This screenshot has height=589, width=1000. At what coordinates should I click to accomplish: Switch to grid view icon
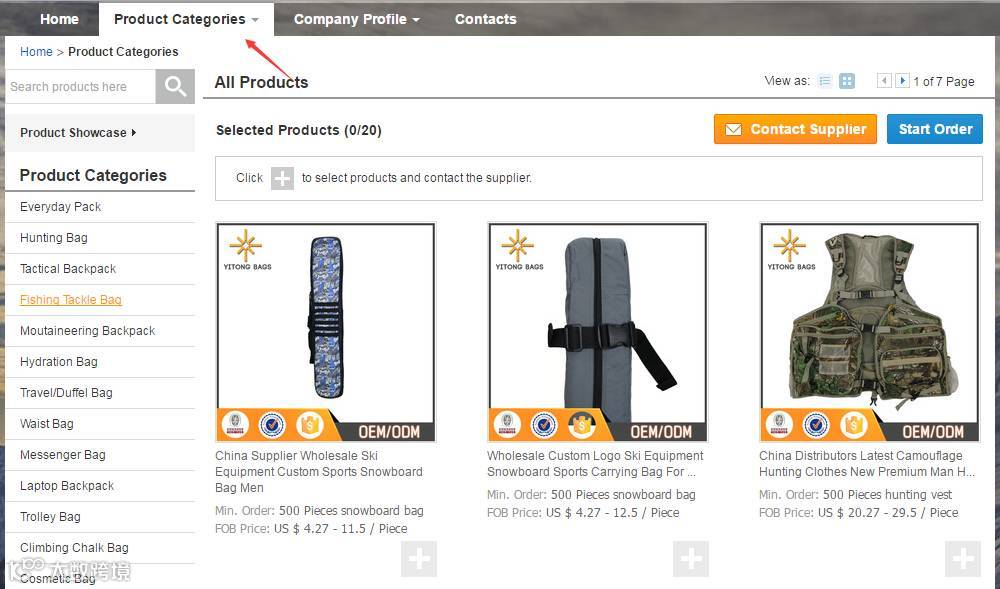point(847,81)
